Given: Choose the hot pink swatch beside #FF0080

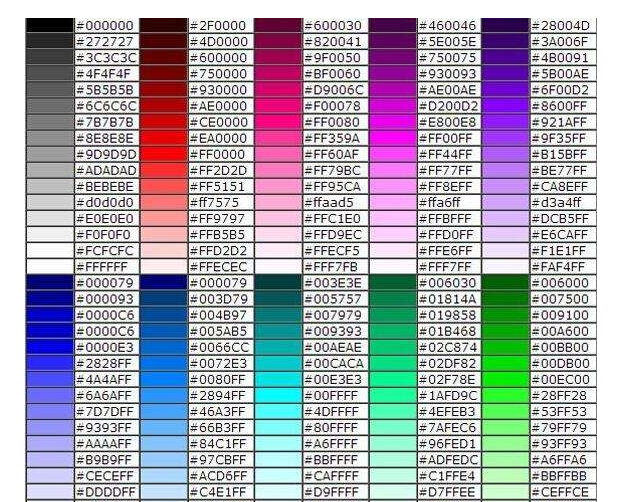Looking at the screenshot, I should [x=278, y=122].
